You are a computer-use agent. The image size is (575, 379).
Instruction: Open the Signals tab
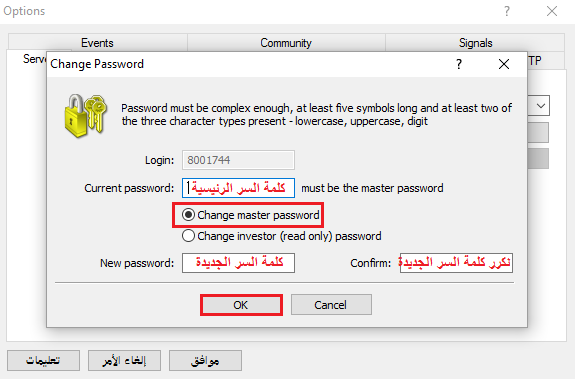click(x=475, y=43)
